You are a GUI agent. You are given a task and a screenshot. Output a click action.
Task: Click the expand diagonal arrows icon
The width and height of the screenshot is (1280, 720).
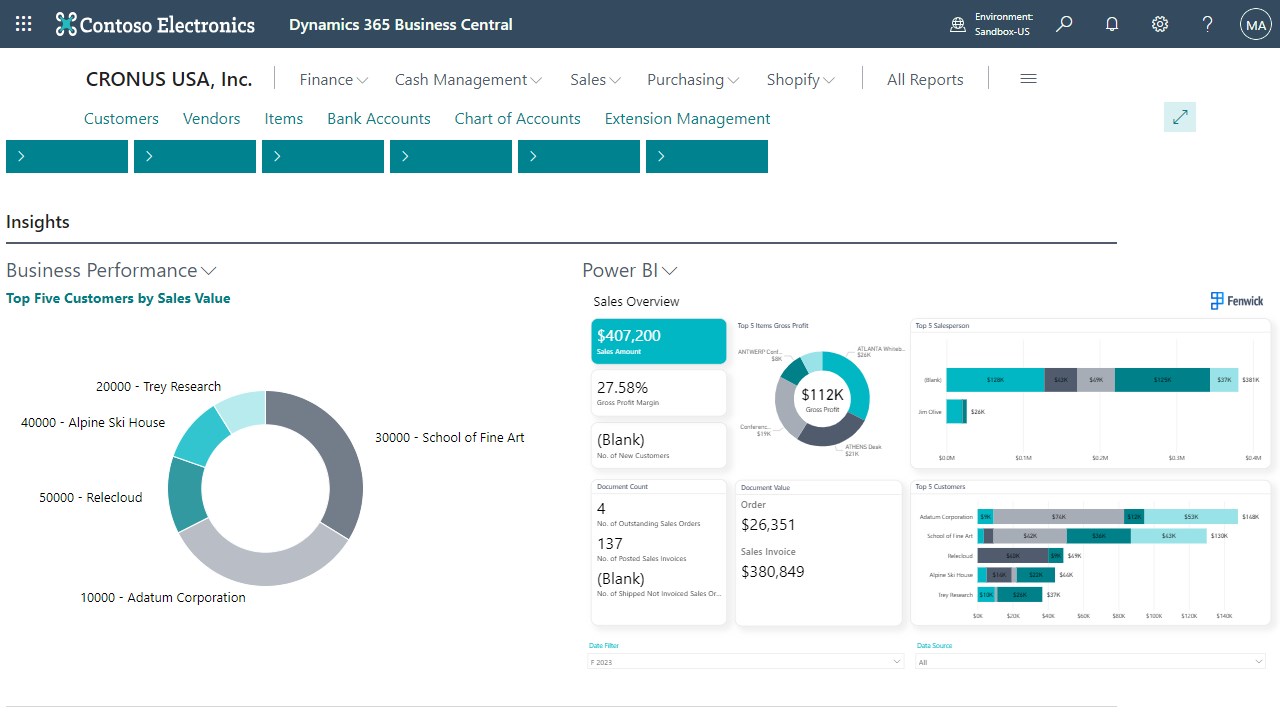click(x=1180, y=117)
